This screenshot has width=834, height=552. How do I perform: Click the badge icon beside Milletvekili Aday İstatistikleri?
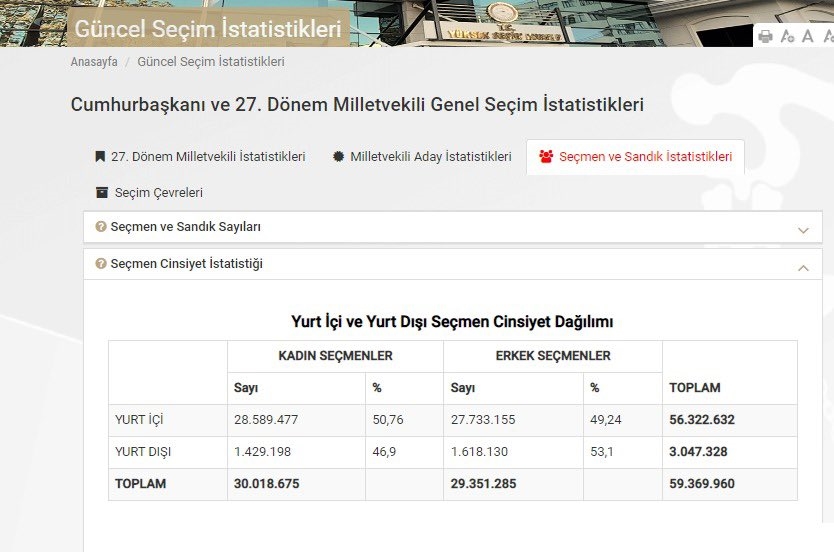click(338, 156)
